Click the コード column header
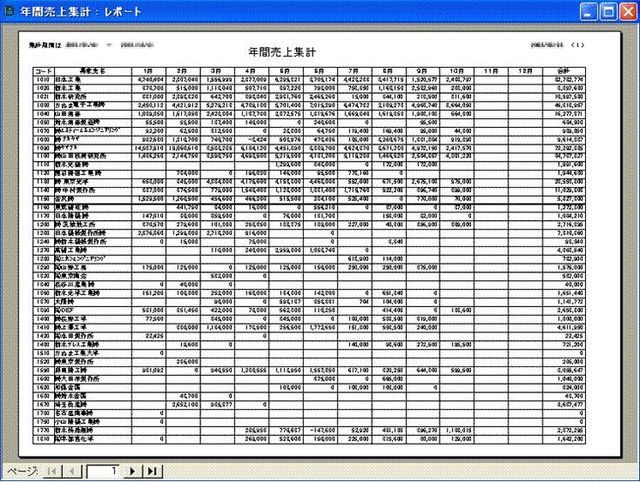 pyautogui.click(x=43, y=71)
